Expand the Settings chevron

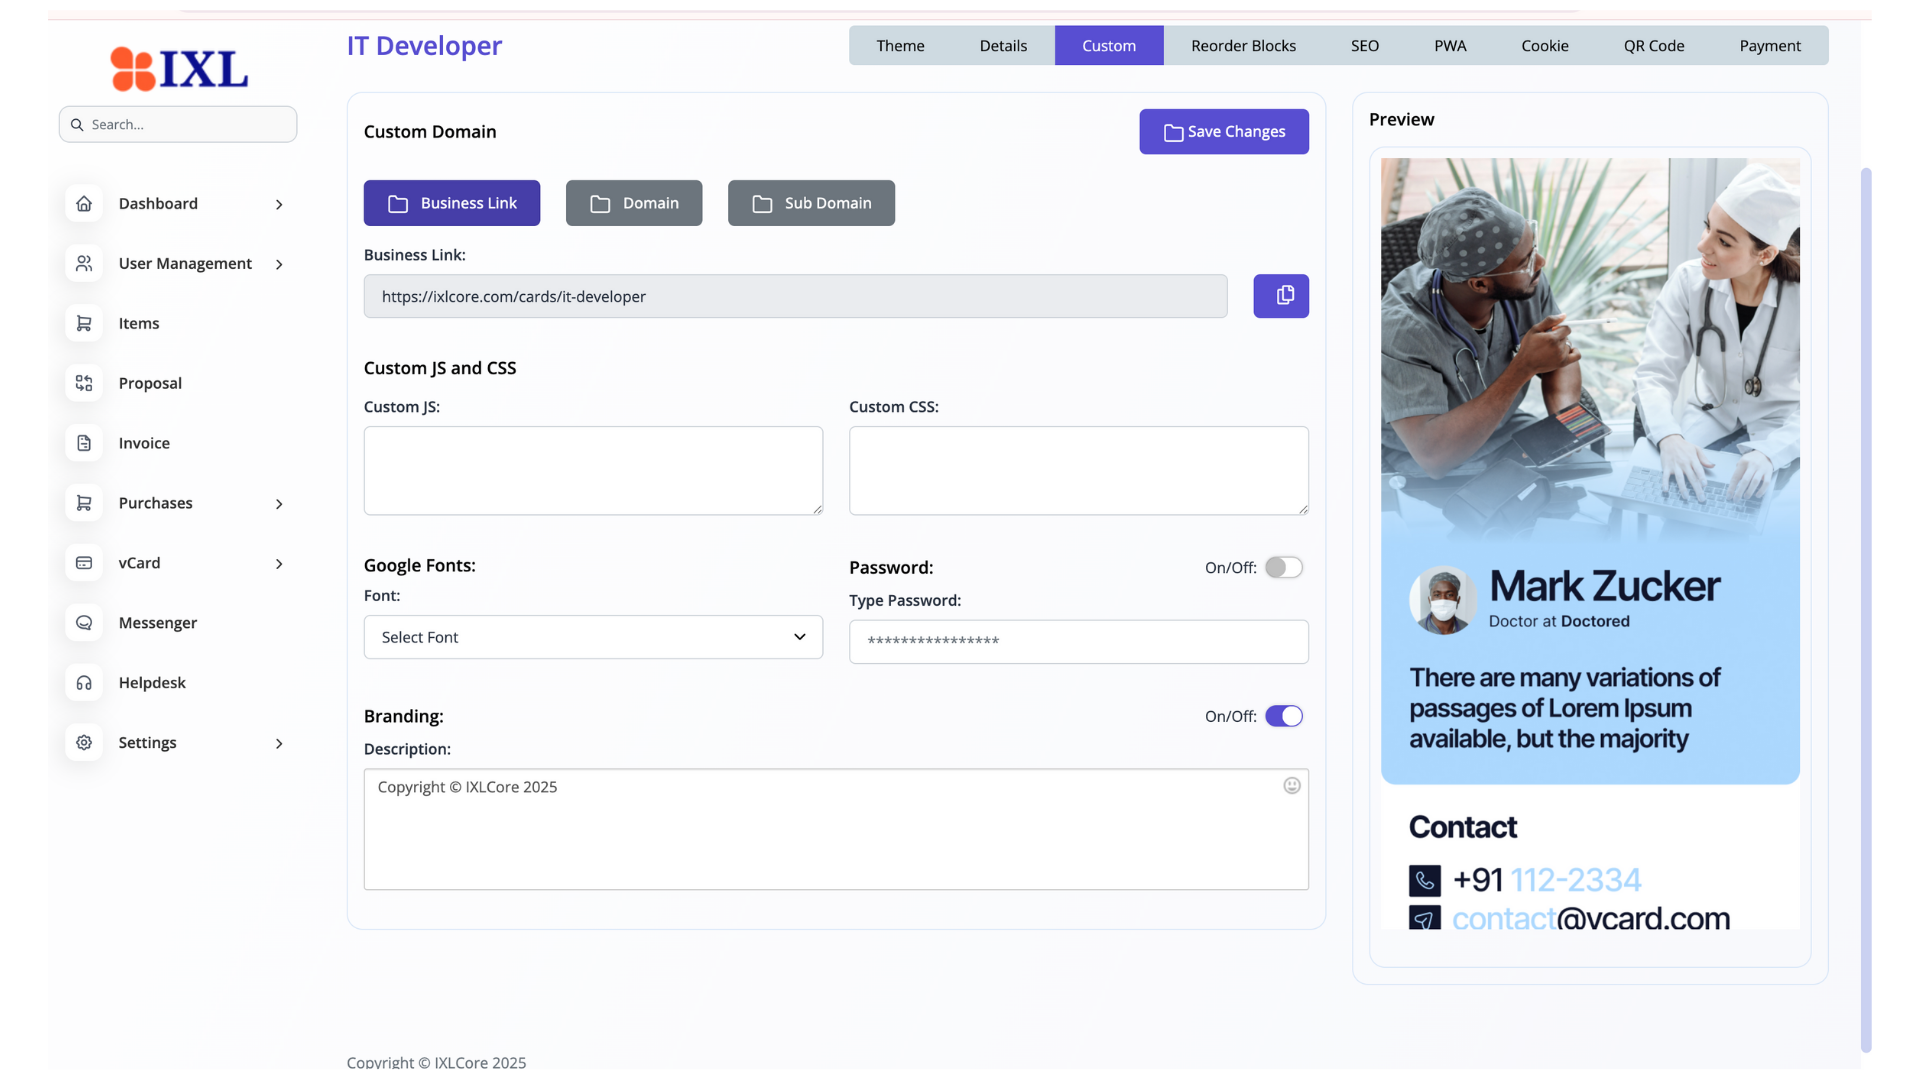[279, 744]
